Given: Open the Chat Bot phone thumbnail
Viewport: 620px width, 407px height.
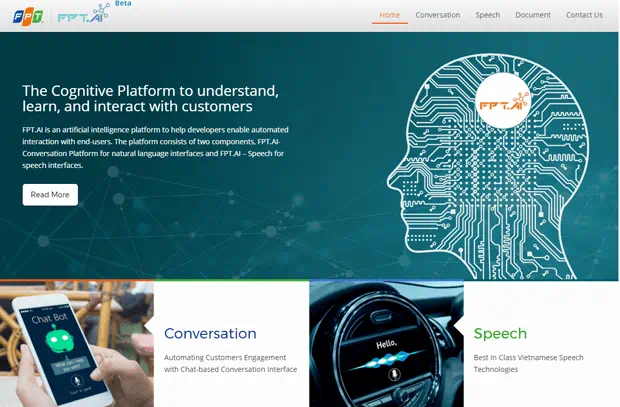Looking at the screenshot, I should pos(77,345).
